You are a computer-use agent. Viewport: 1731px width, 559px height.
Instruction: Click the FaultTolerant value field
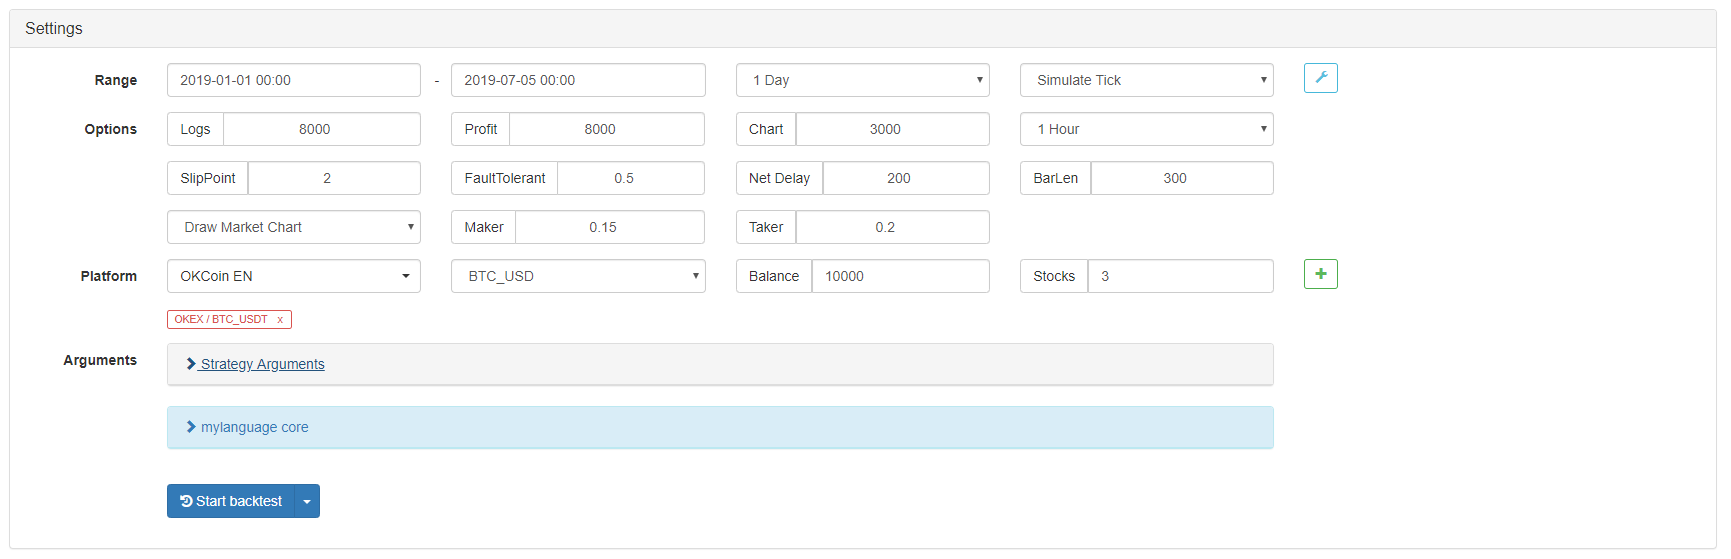tap(631, 178)
